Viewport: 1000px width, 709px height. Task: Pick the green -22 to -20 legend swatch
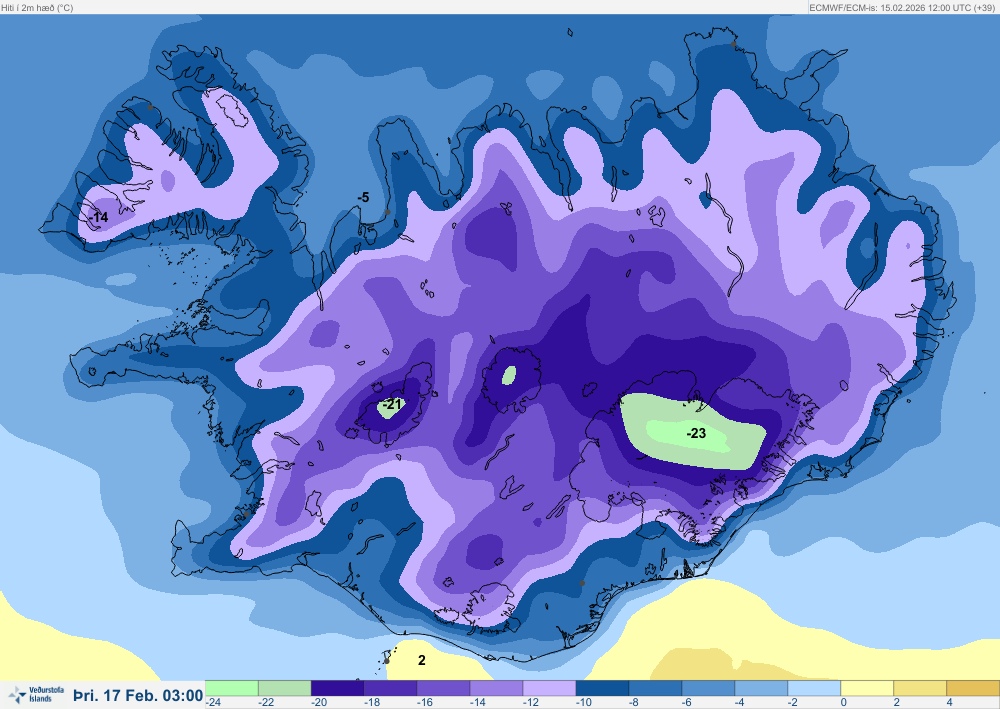pyautogui.click(x=284, y=688)
